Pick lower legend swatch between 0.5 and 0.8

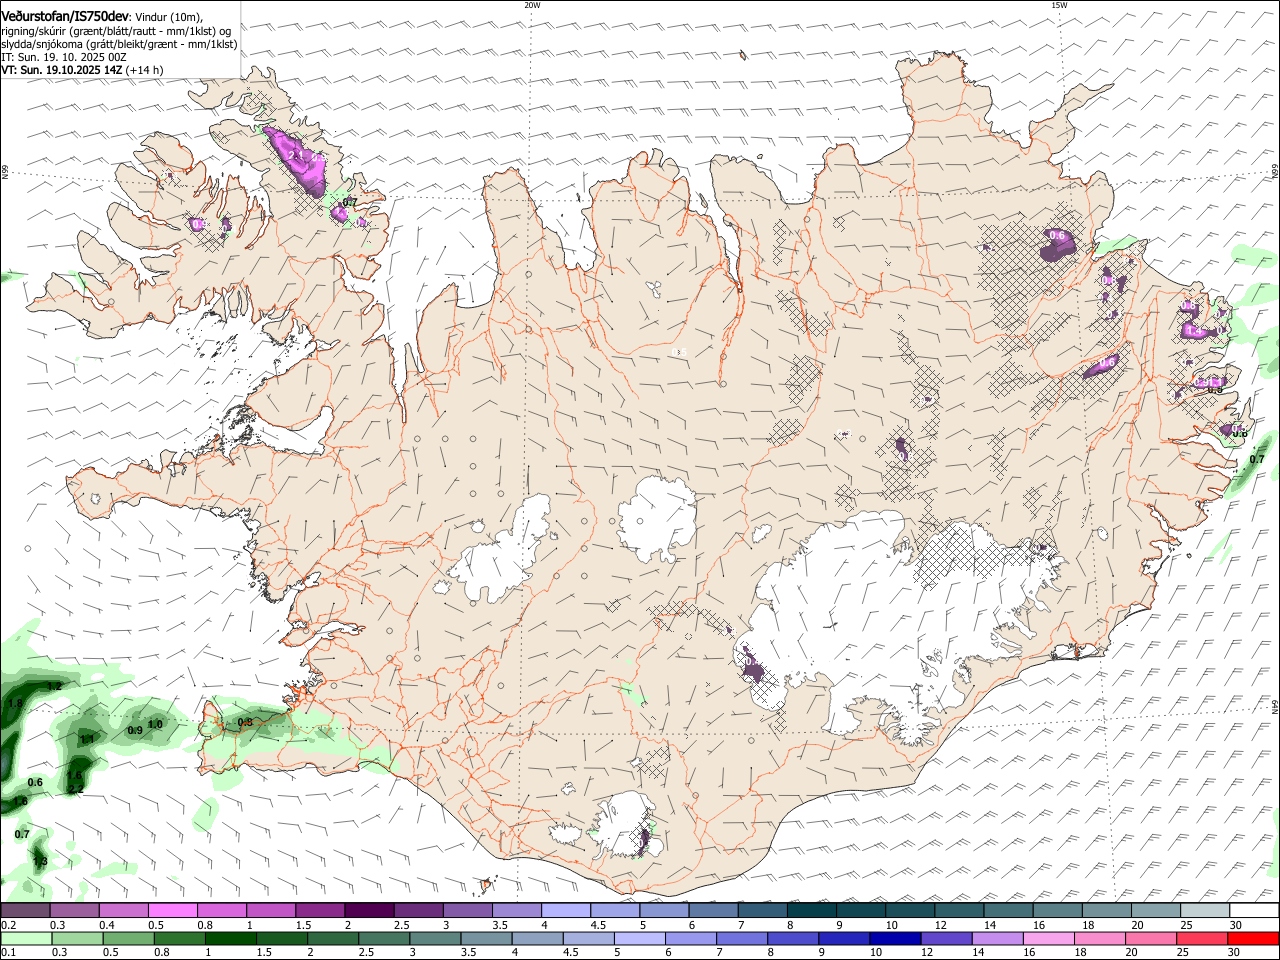pos(128,938)
